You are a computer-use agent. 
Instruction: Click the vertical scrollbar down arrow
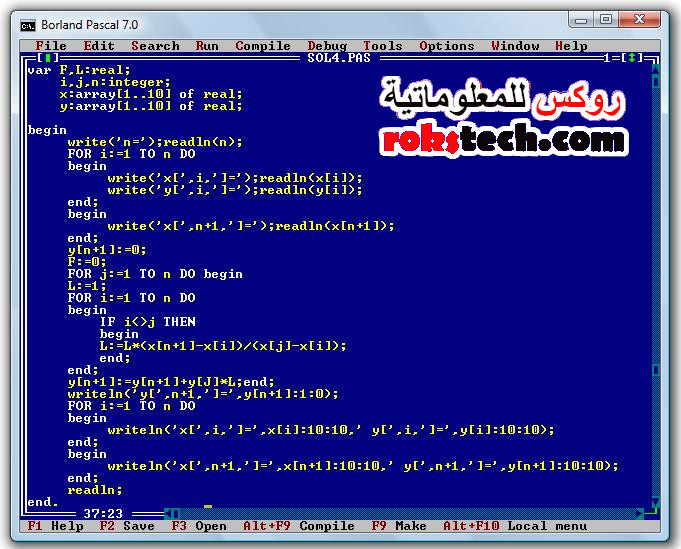point(656,502)
